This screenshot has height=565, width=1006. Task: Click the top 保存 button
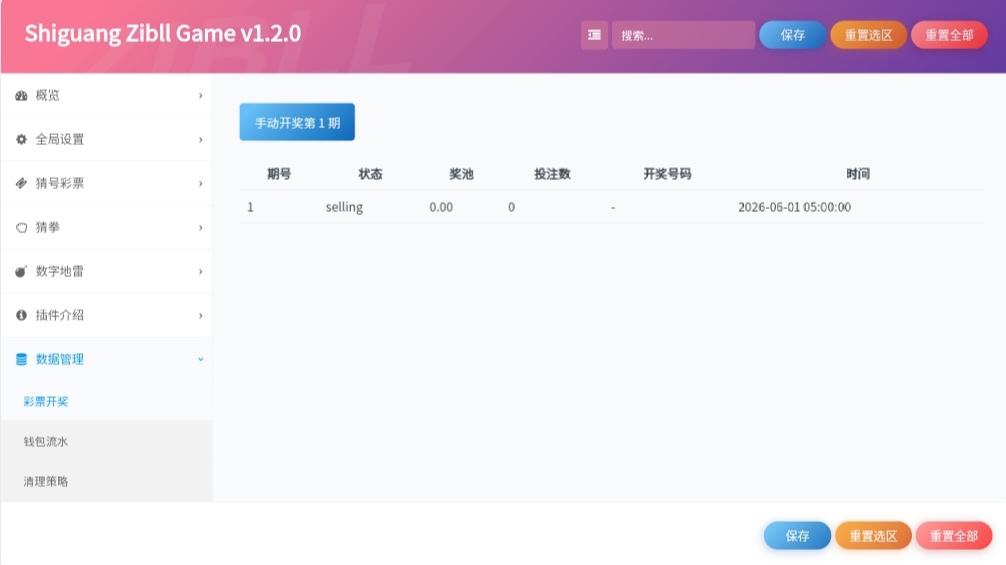point(792,35)
